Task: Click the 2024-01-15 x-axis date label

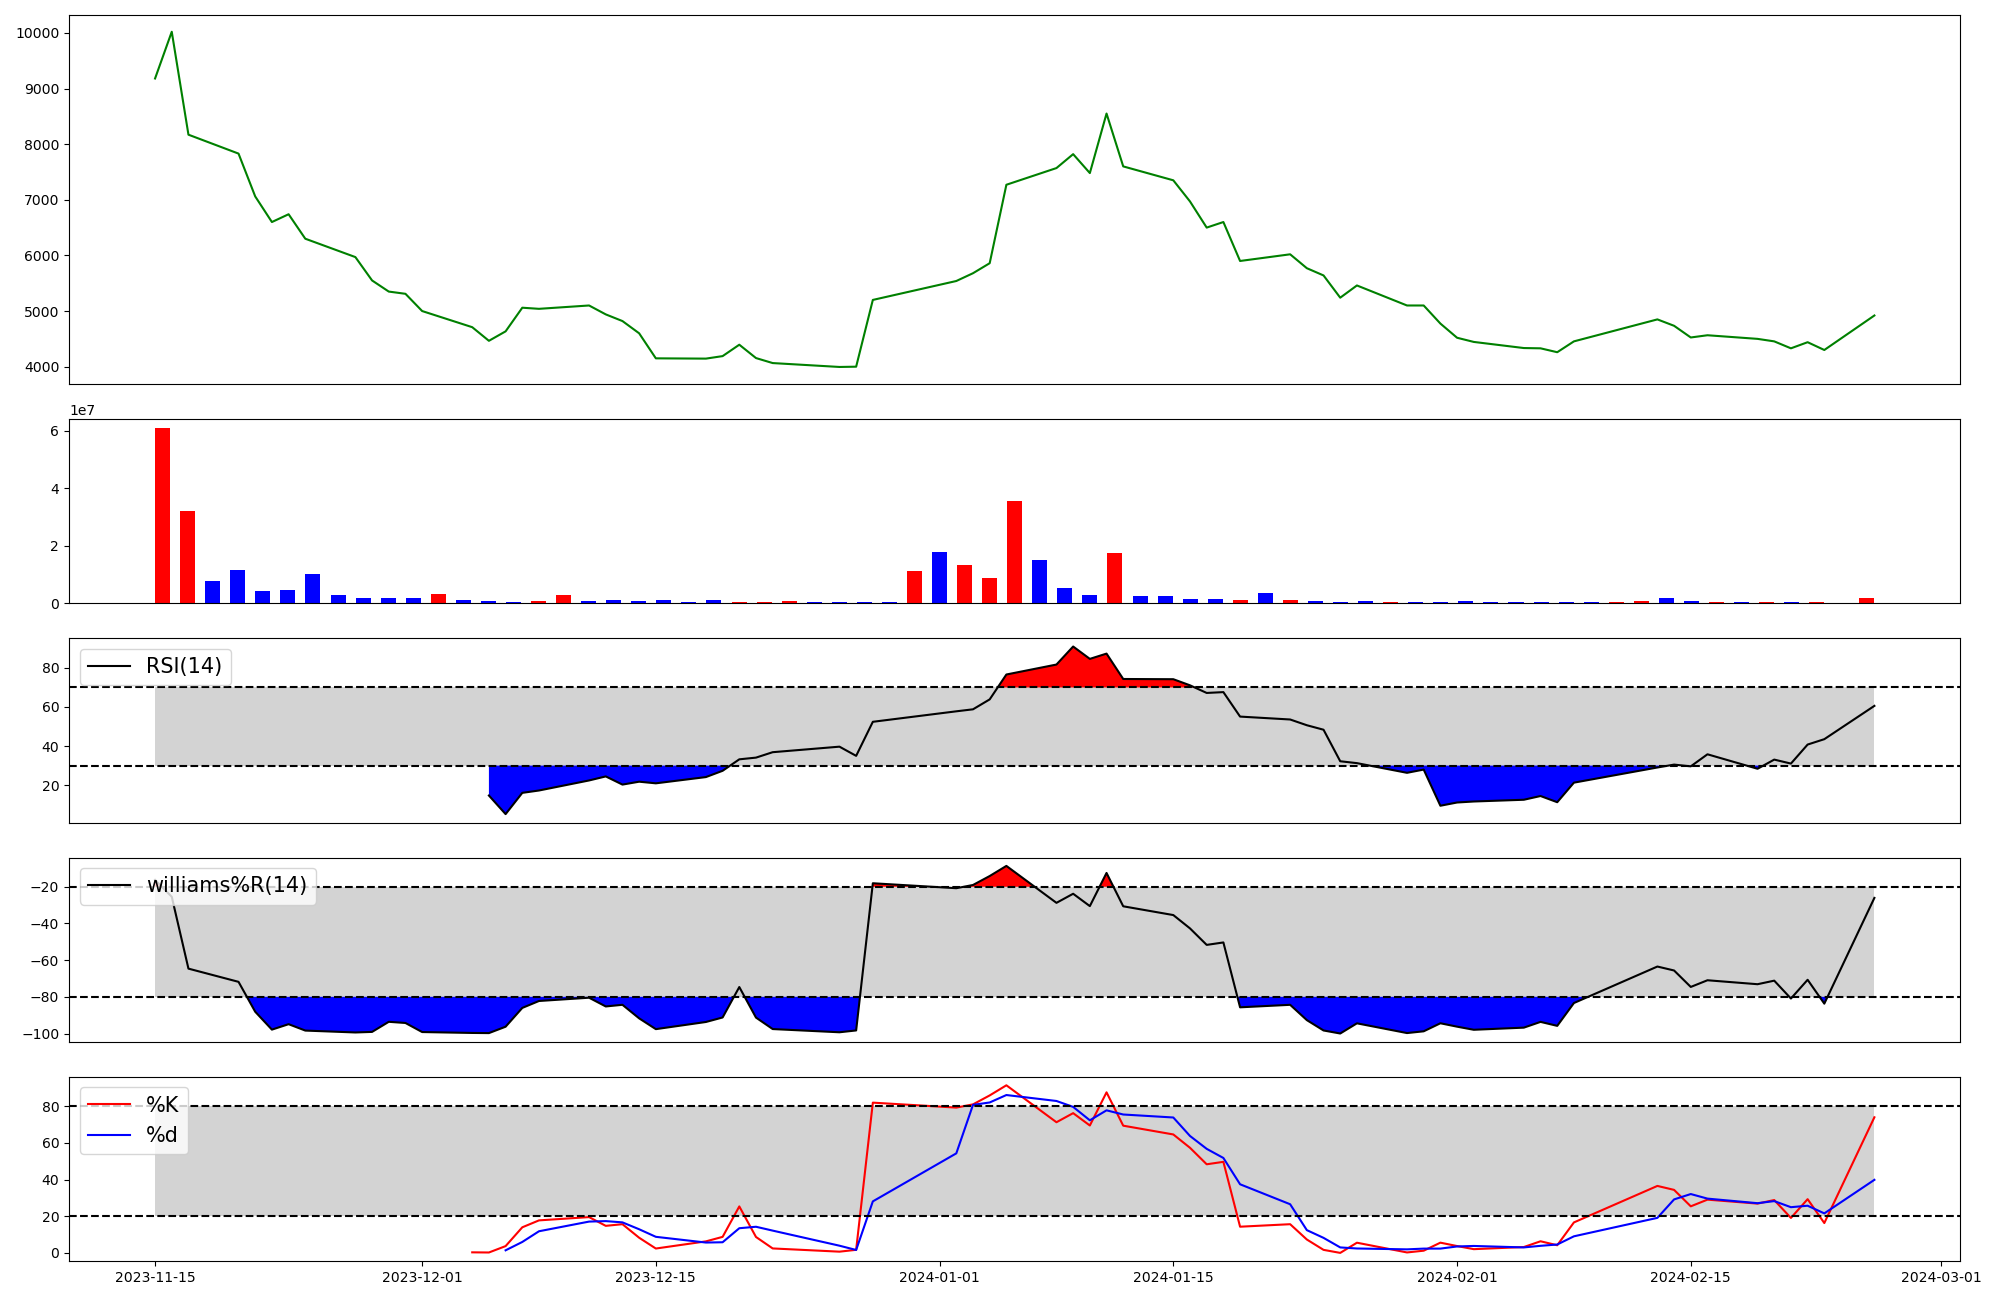Action: 1173,1277
